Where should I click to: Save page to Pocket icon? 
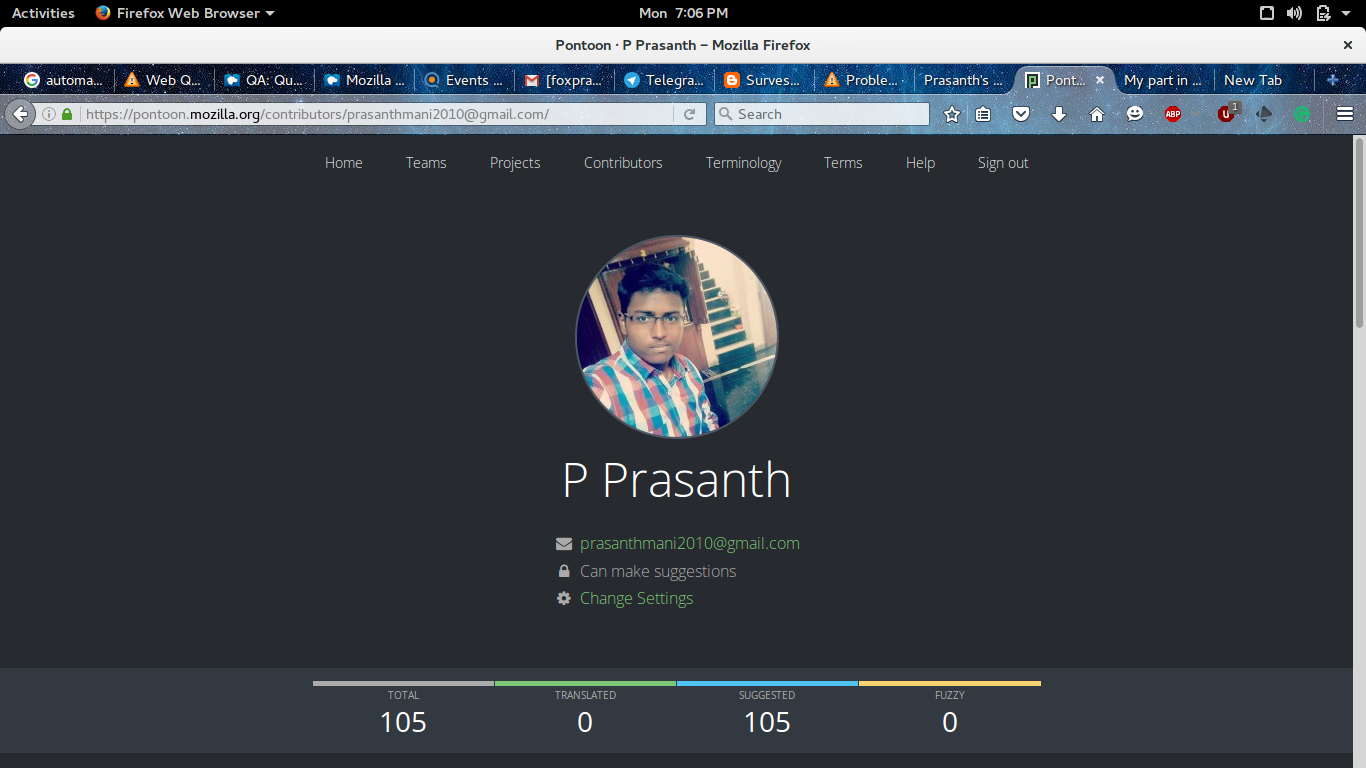coord(1021,114)
